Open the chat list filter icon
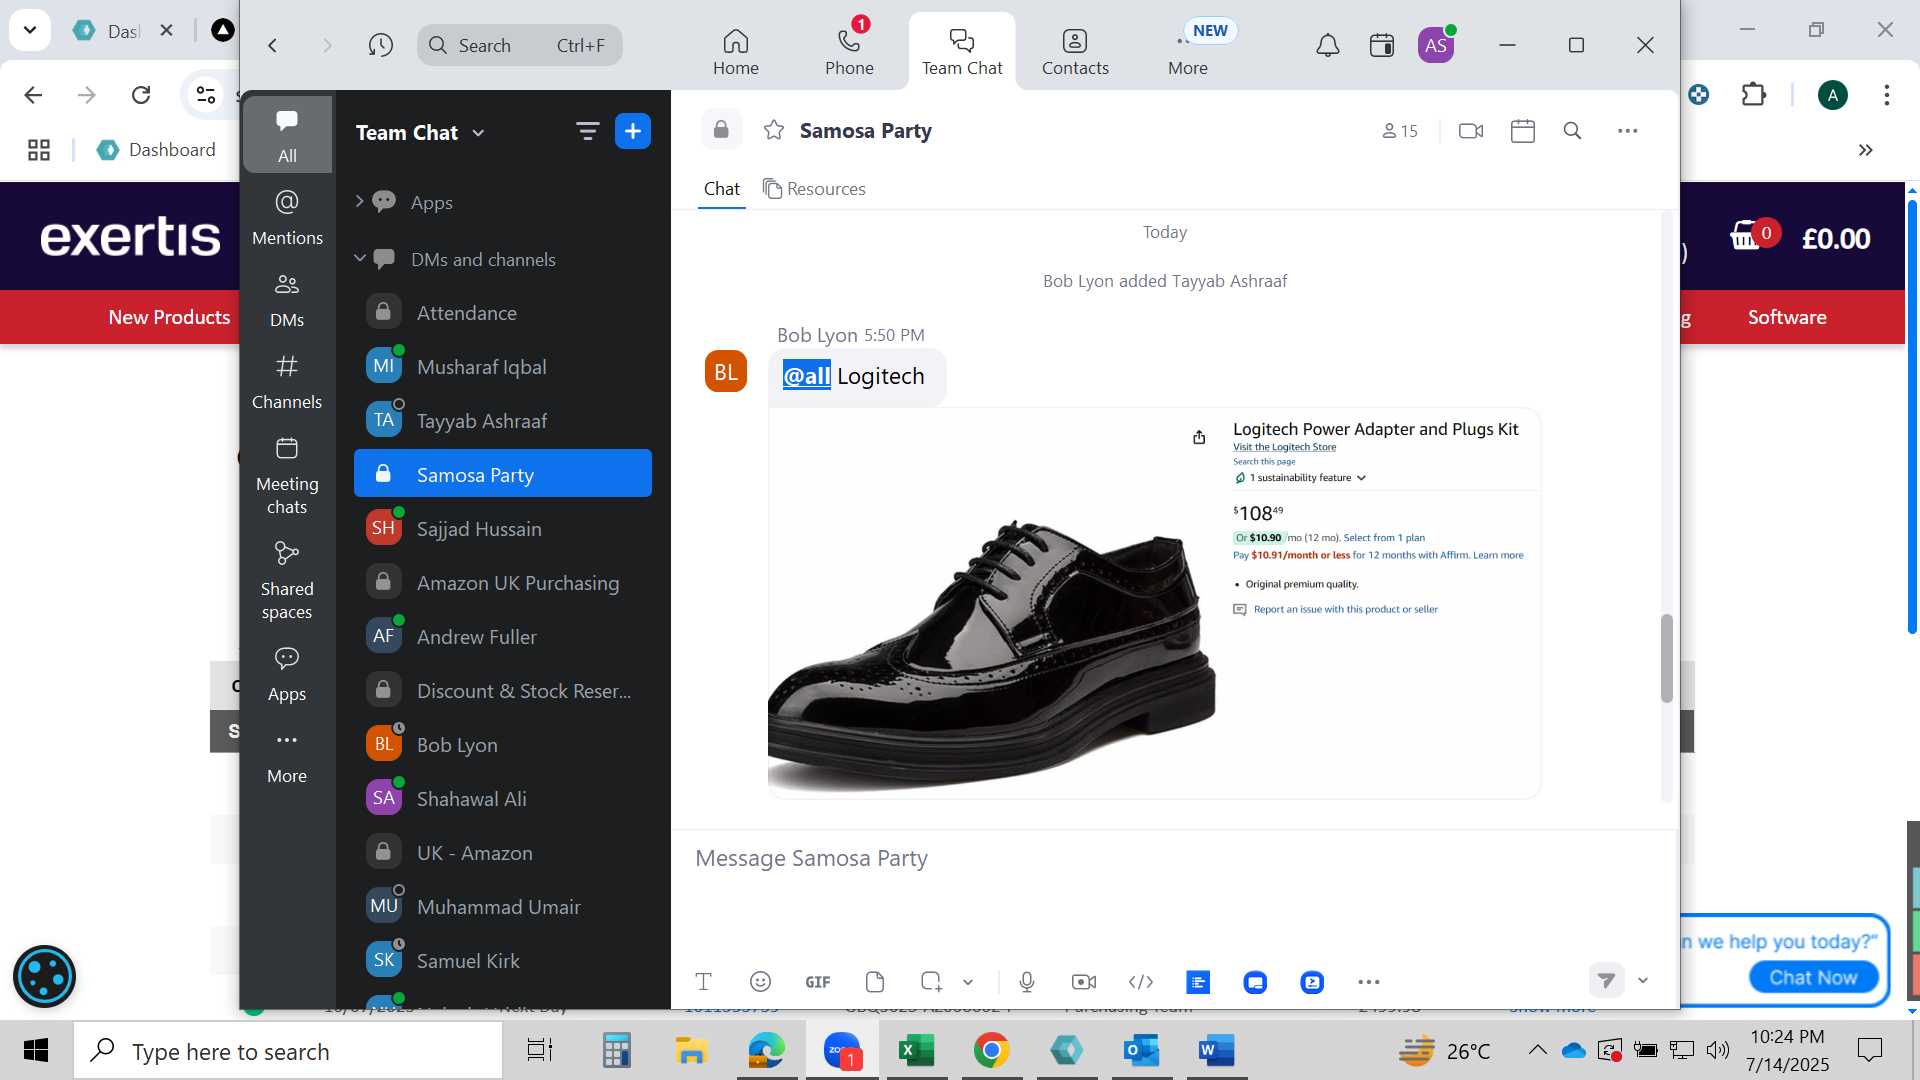The width and height of the screenshot is (1920, 1080). (587, 131)
